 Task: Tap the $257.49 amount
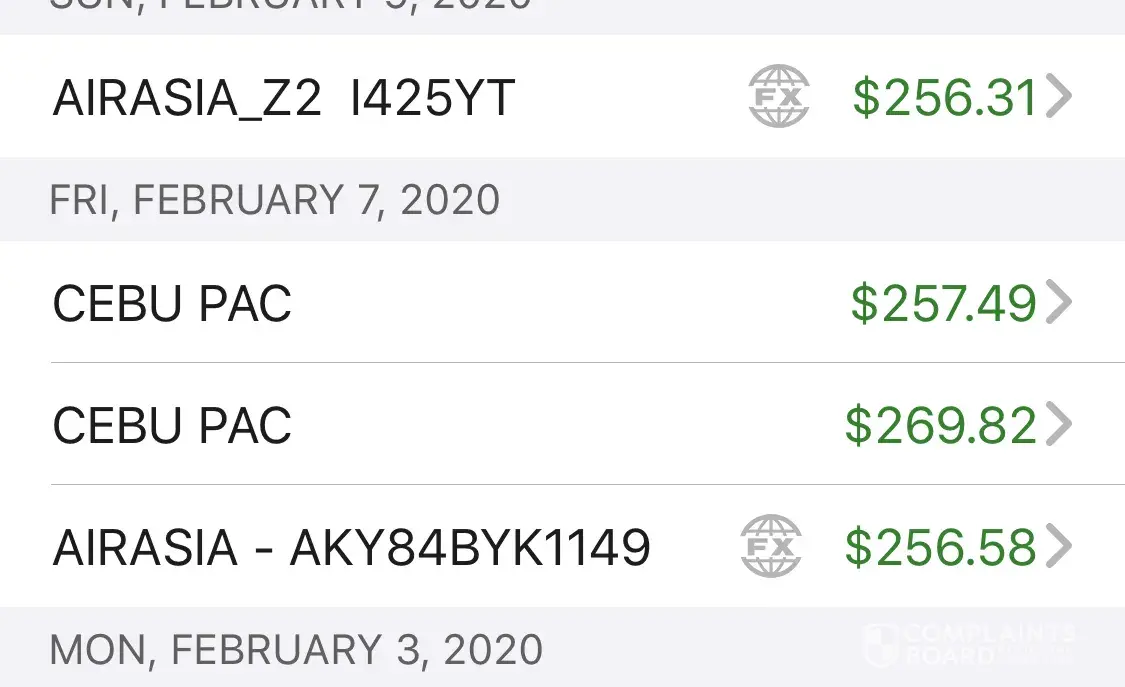tap(943, 303)
